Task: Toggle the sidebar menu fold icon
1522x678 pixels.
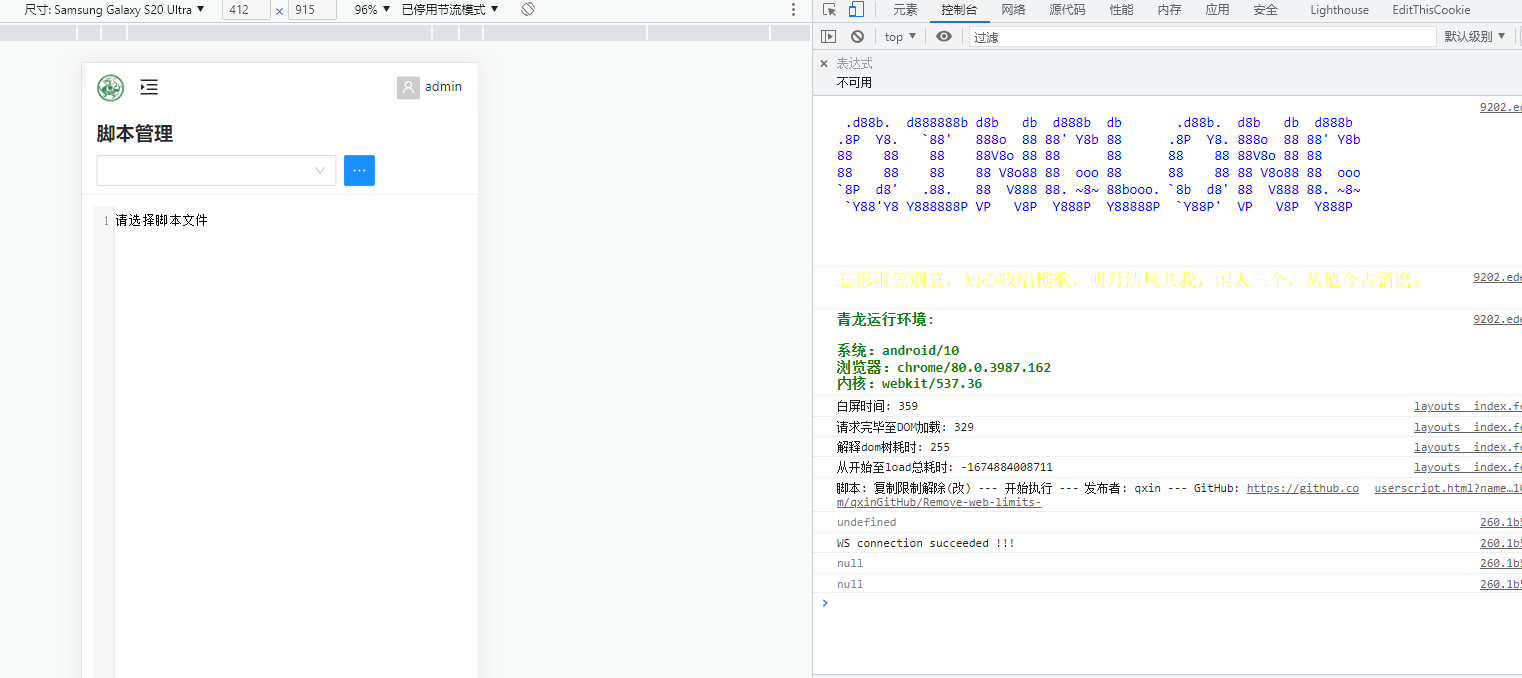Action: click(149, 87)
